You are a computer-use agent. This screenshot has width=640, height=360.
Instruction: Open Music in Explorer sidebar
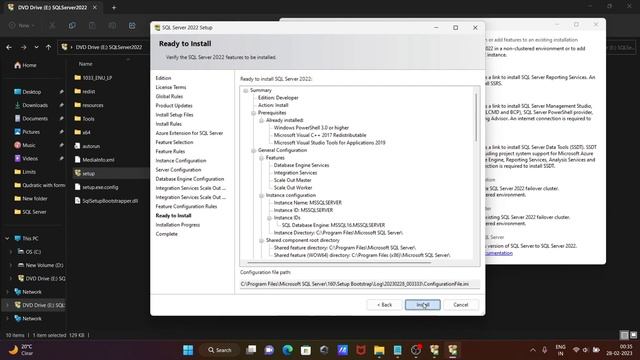25,145
